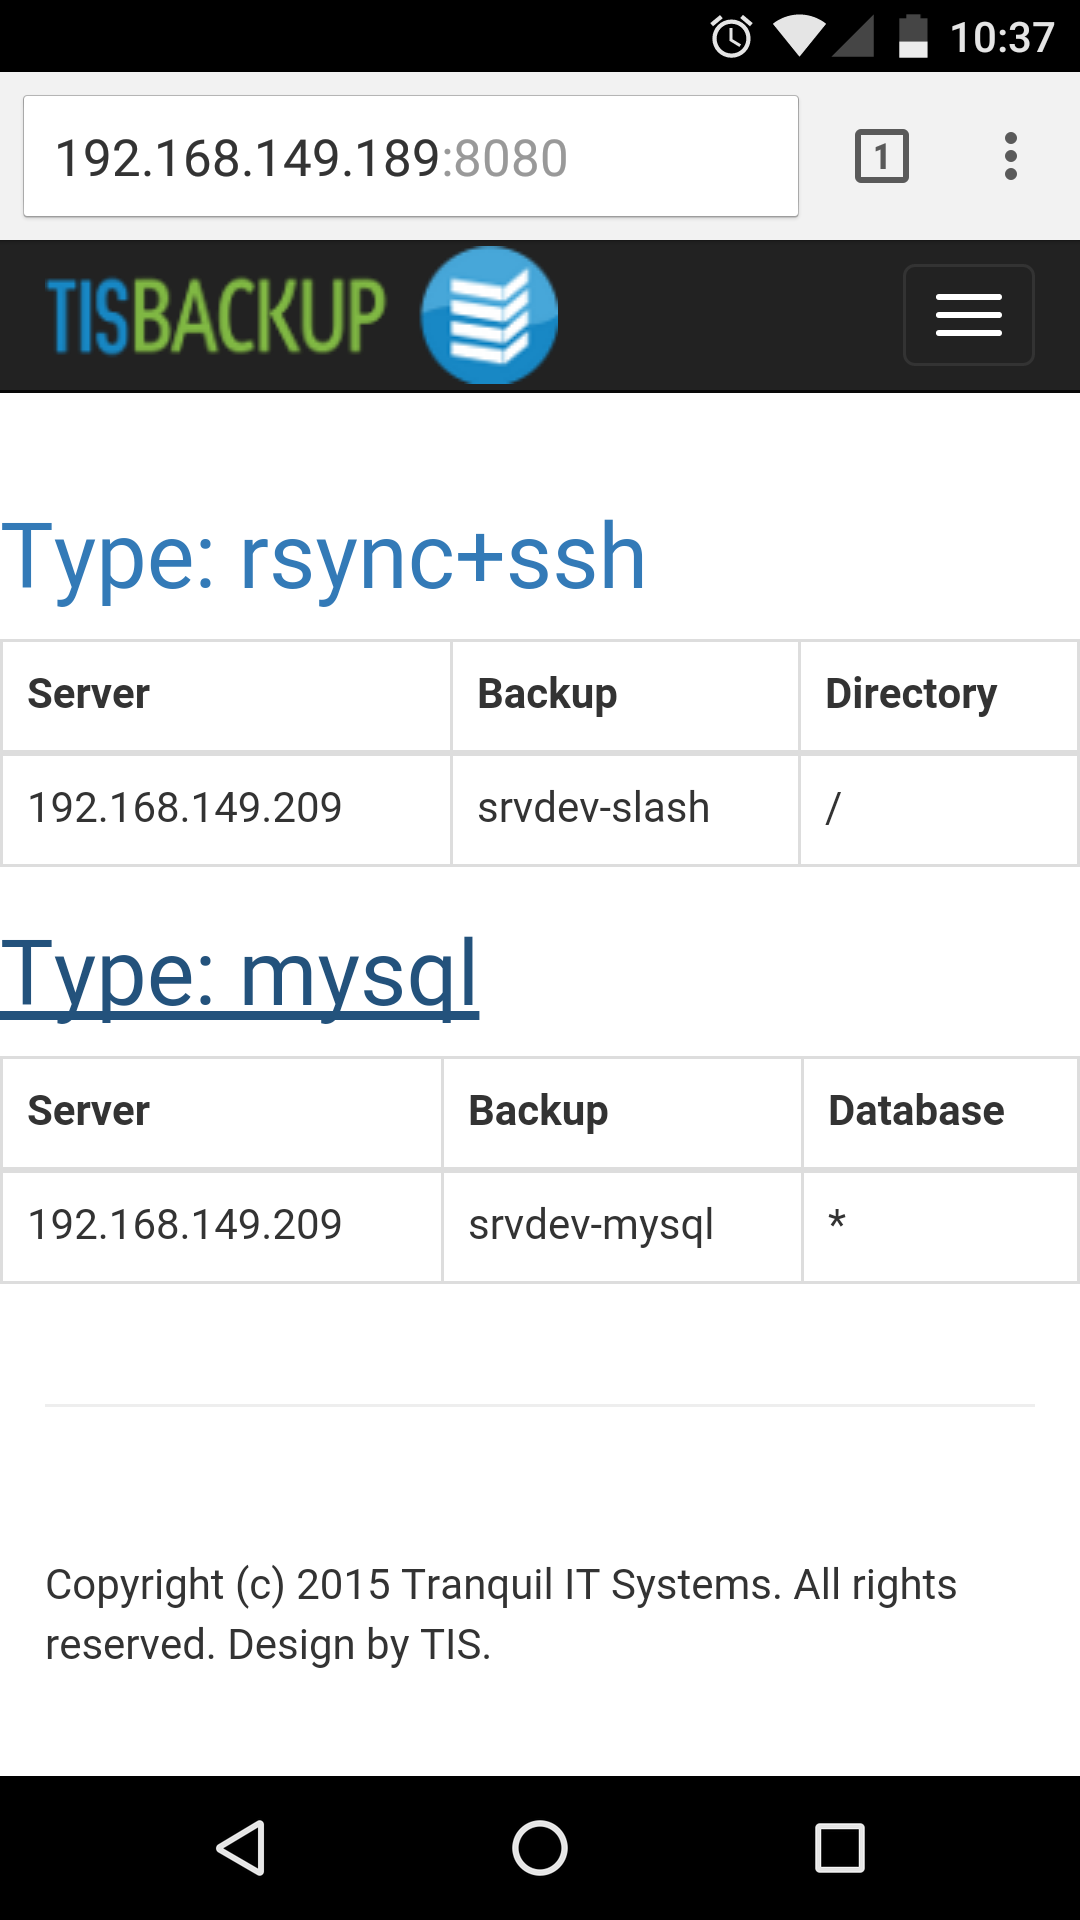Tap the battery status icon

coord(912,37)
